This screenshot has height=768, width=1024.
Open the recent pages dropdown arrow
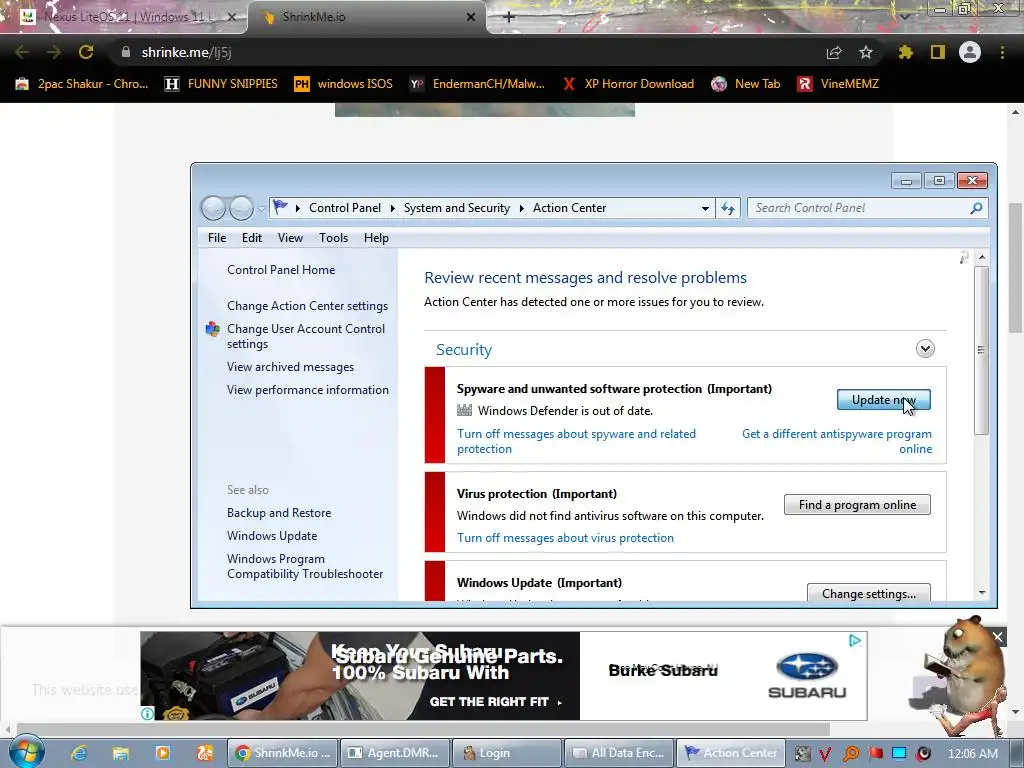click(261, 209)
